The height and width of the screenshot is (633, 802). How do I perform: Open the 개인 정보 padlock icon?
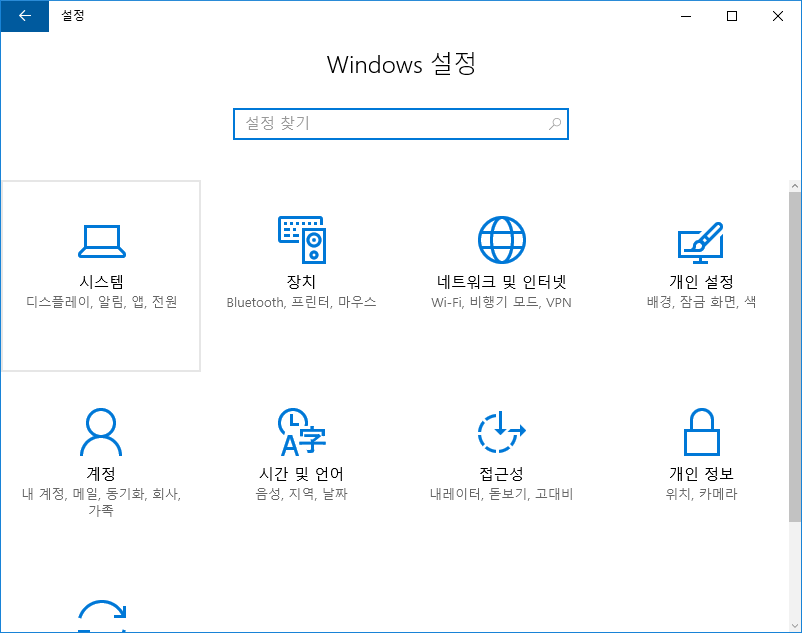coord(702,432)
